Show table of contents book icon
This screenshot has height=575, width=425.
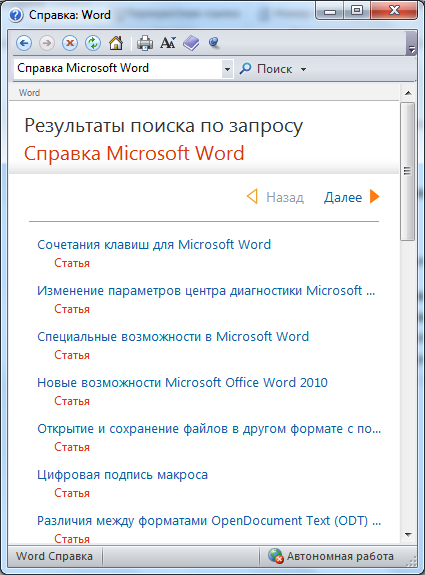191,43
